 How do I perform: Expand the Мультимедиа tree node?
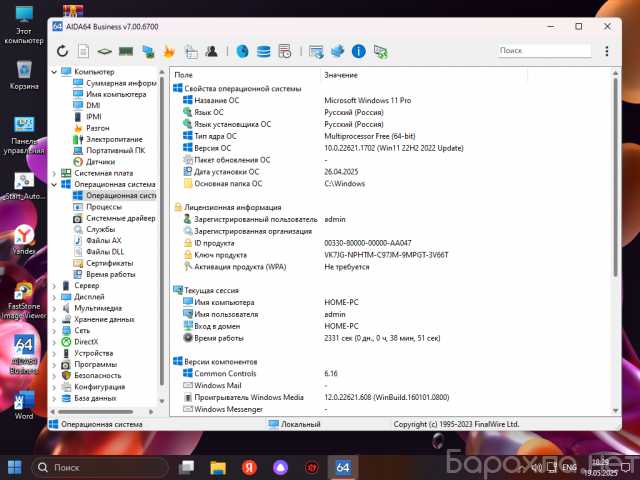coord(54,308)
